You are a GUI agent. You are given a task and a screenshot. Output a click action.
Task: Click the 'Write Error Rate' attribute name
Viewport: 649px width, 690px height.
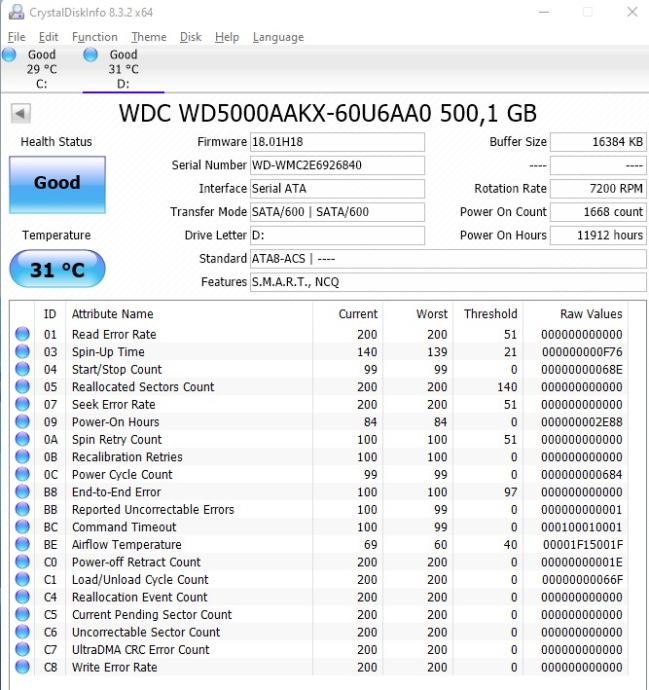(x=114, y=667)
